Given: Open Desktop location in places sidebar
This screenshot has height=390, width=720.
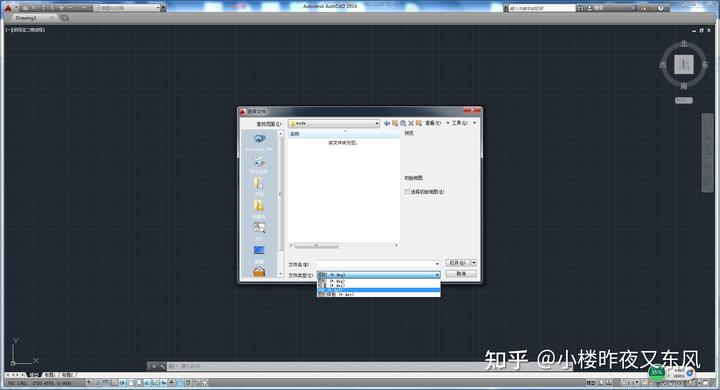Looking at the screenshot, I should 259,254.
